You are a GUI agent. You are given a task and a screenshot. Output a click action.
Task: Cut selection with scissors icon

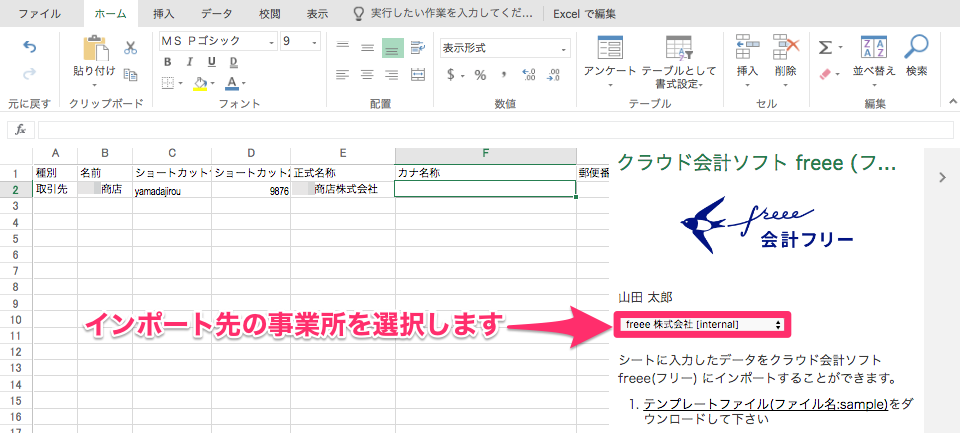coord(130,48)
